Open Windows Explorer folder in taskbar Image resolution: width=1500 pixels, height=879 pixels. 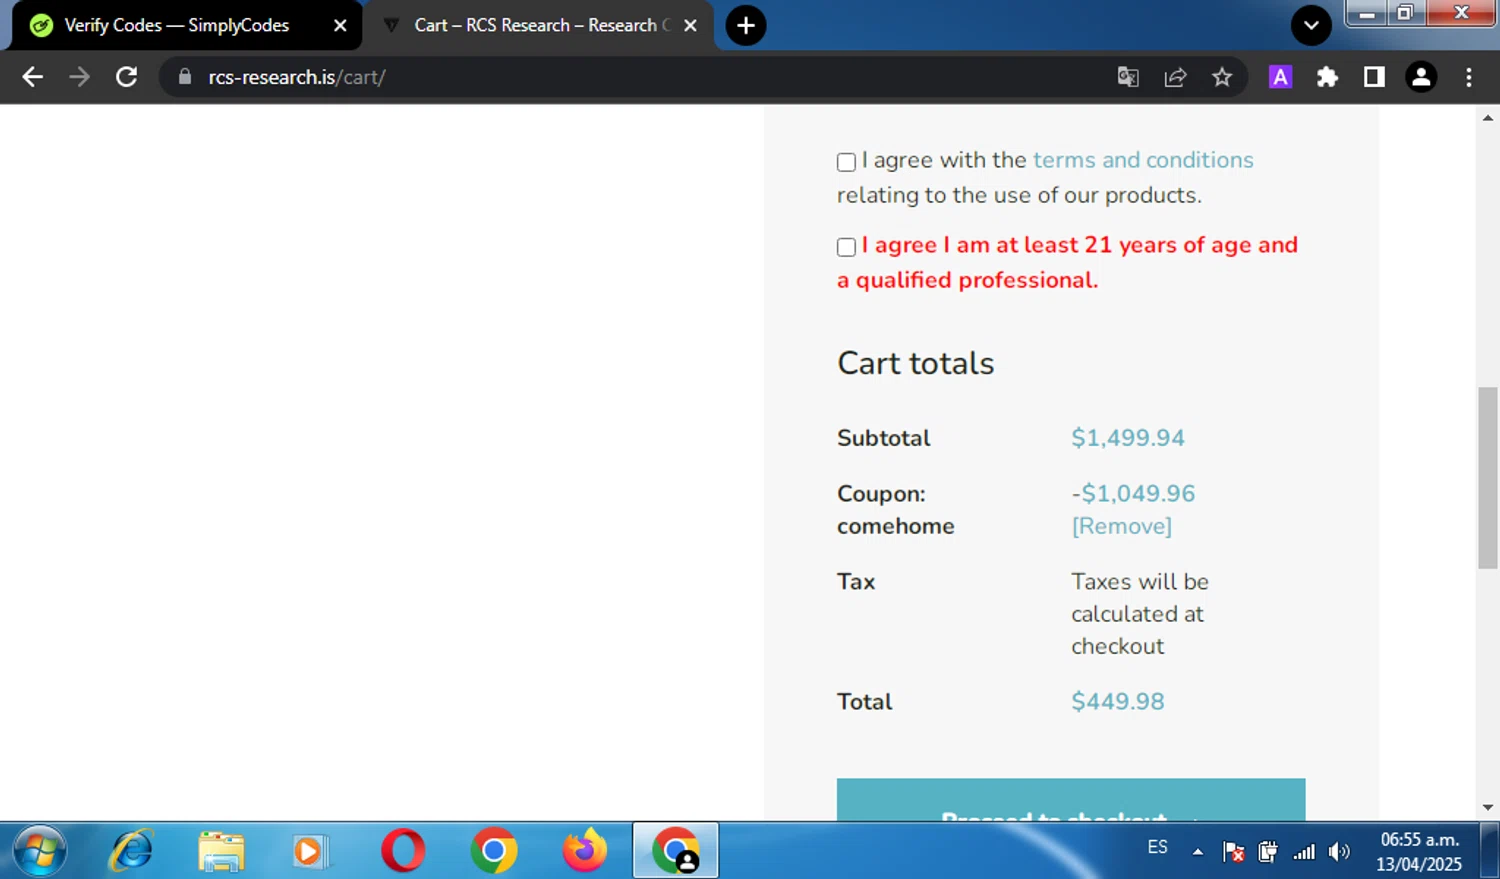tap(221, 852)
